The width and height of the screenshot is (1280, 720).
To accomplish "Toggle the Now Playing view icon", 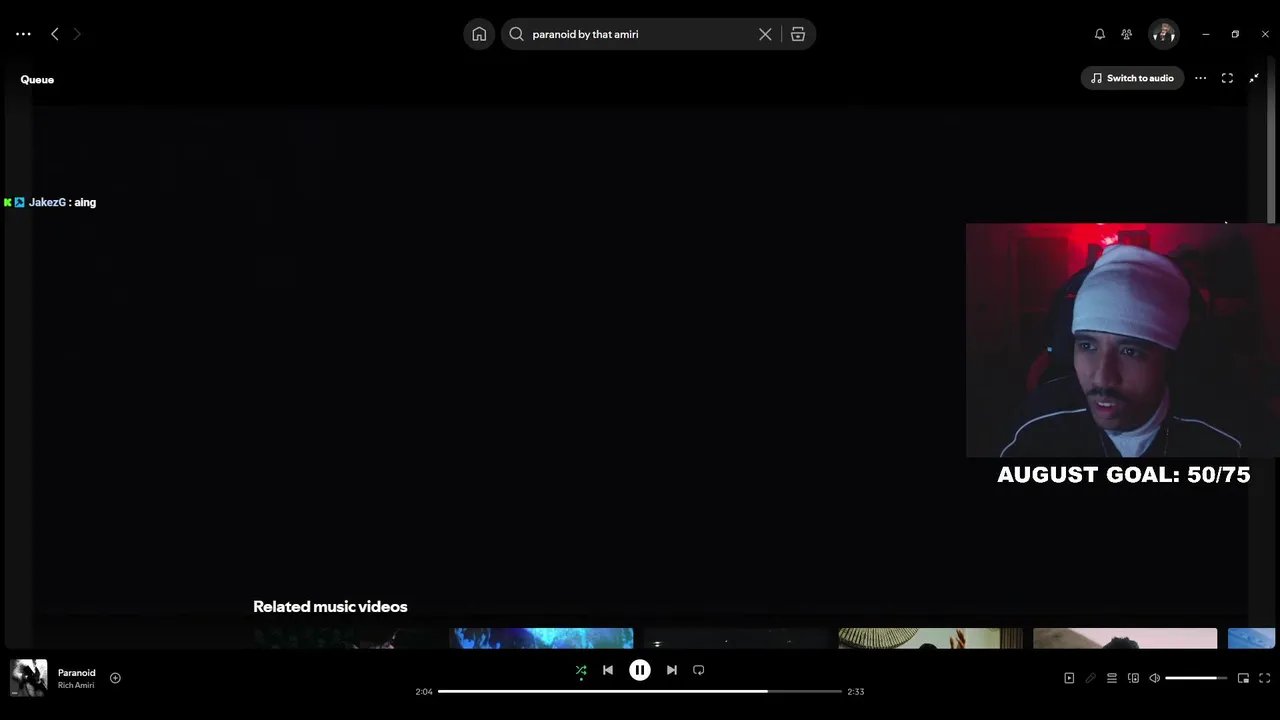I will click(x=1069, y=678).
